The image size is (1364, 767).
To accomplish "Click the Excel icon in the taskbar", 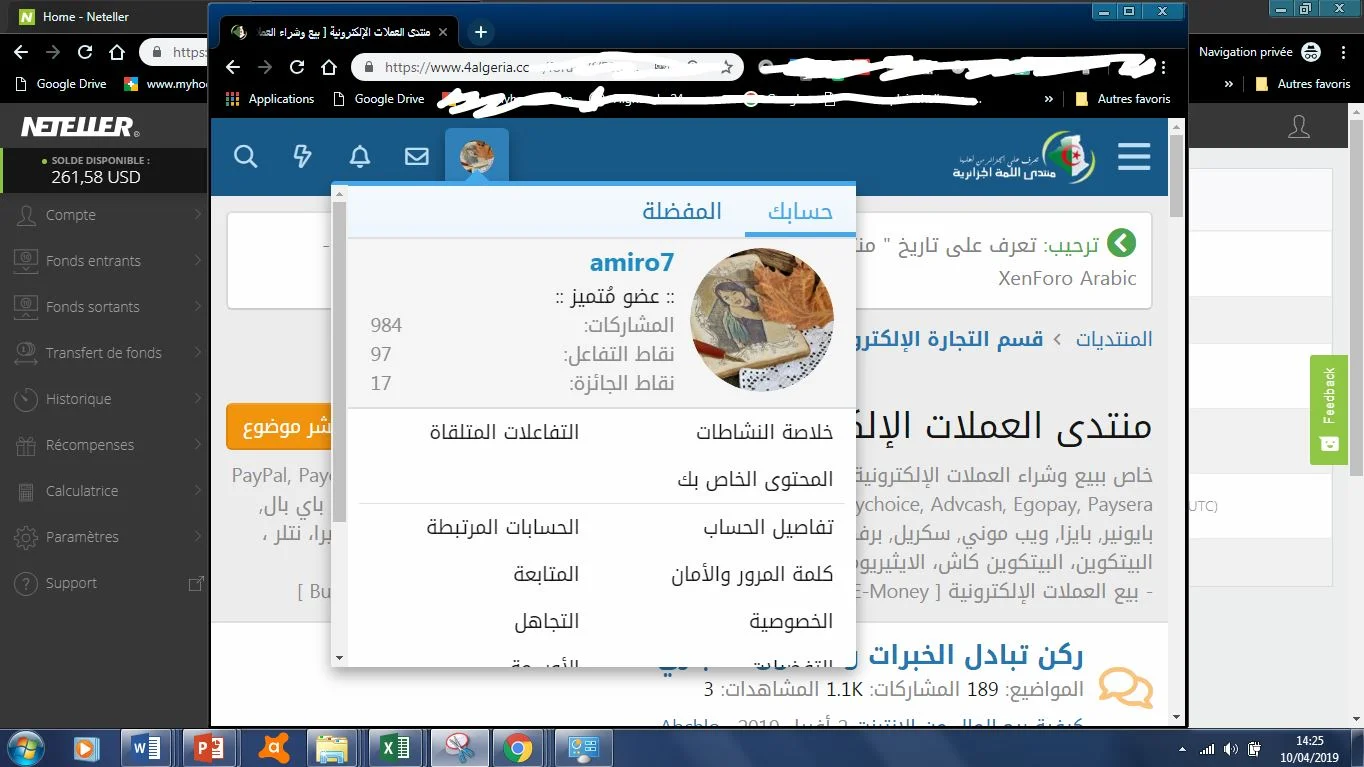I will point(395,747).
